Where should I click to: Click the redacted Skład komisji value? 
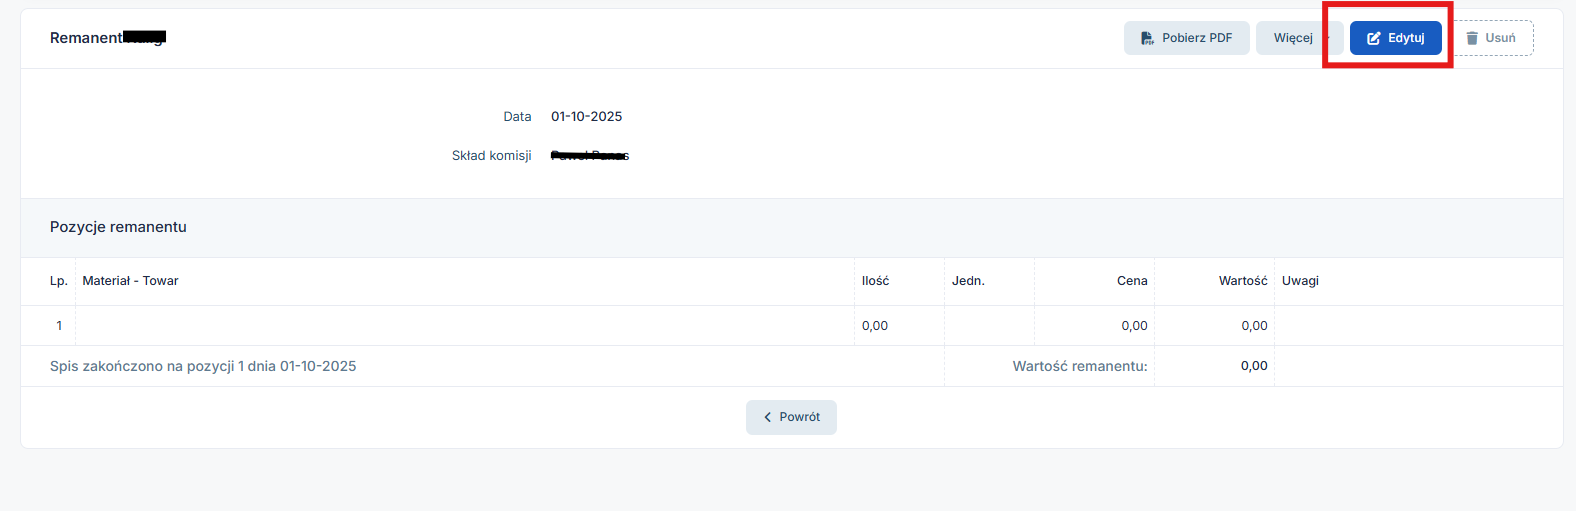(589, 156)
